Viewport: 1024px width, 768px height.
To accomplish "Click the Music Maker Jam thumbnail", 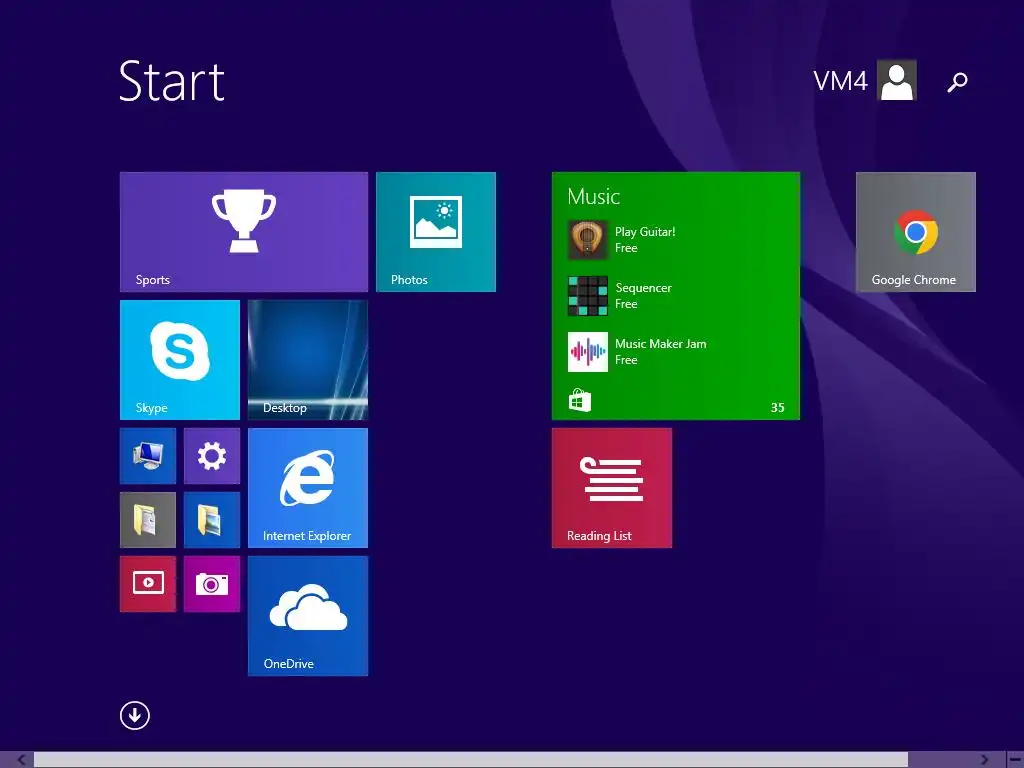I will [x=588, y=352].
